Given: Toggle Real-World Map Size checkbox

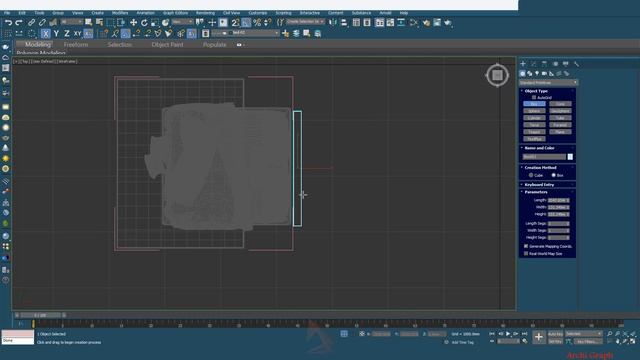Looking at the screenshot, I should [x=526, y=253].
